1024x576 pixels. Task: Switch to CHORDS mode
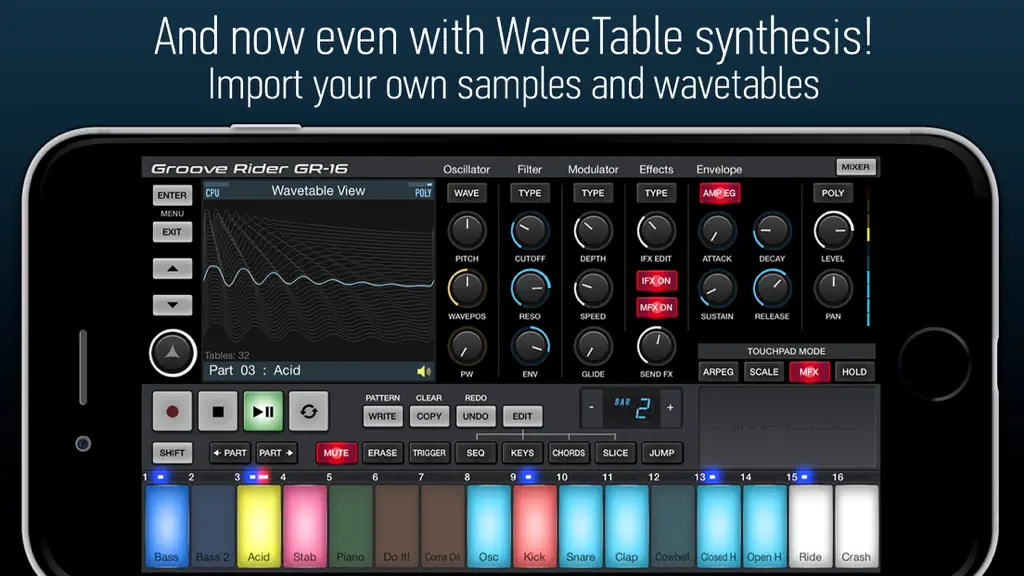click(x=569, y=453)
